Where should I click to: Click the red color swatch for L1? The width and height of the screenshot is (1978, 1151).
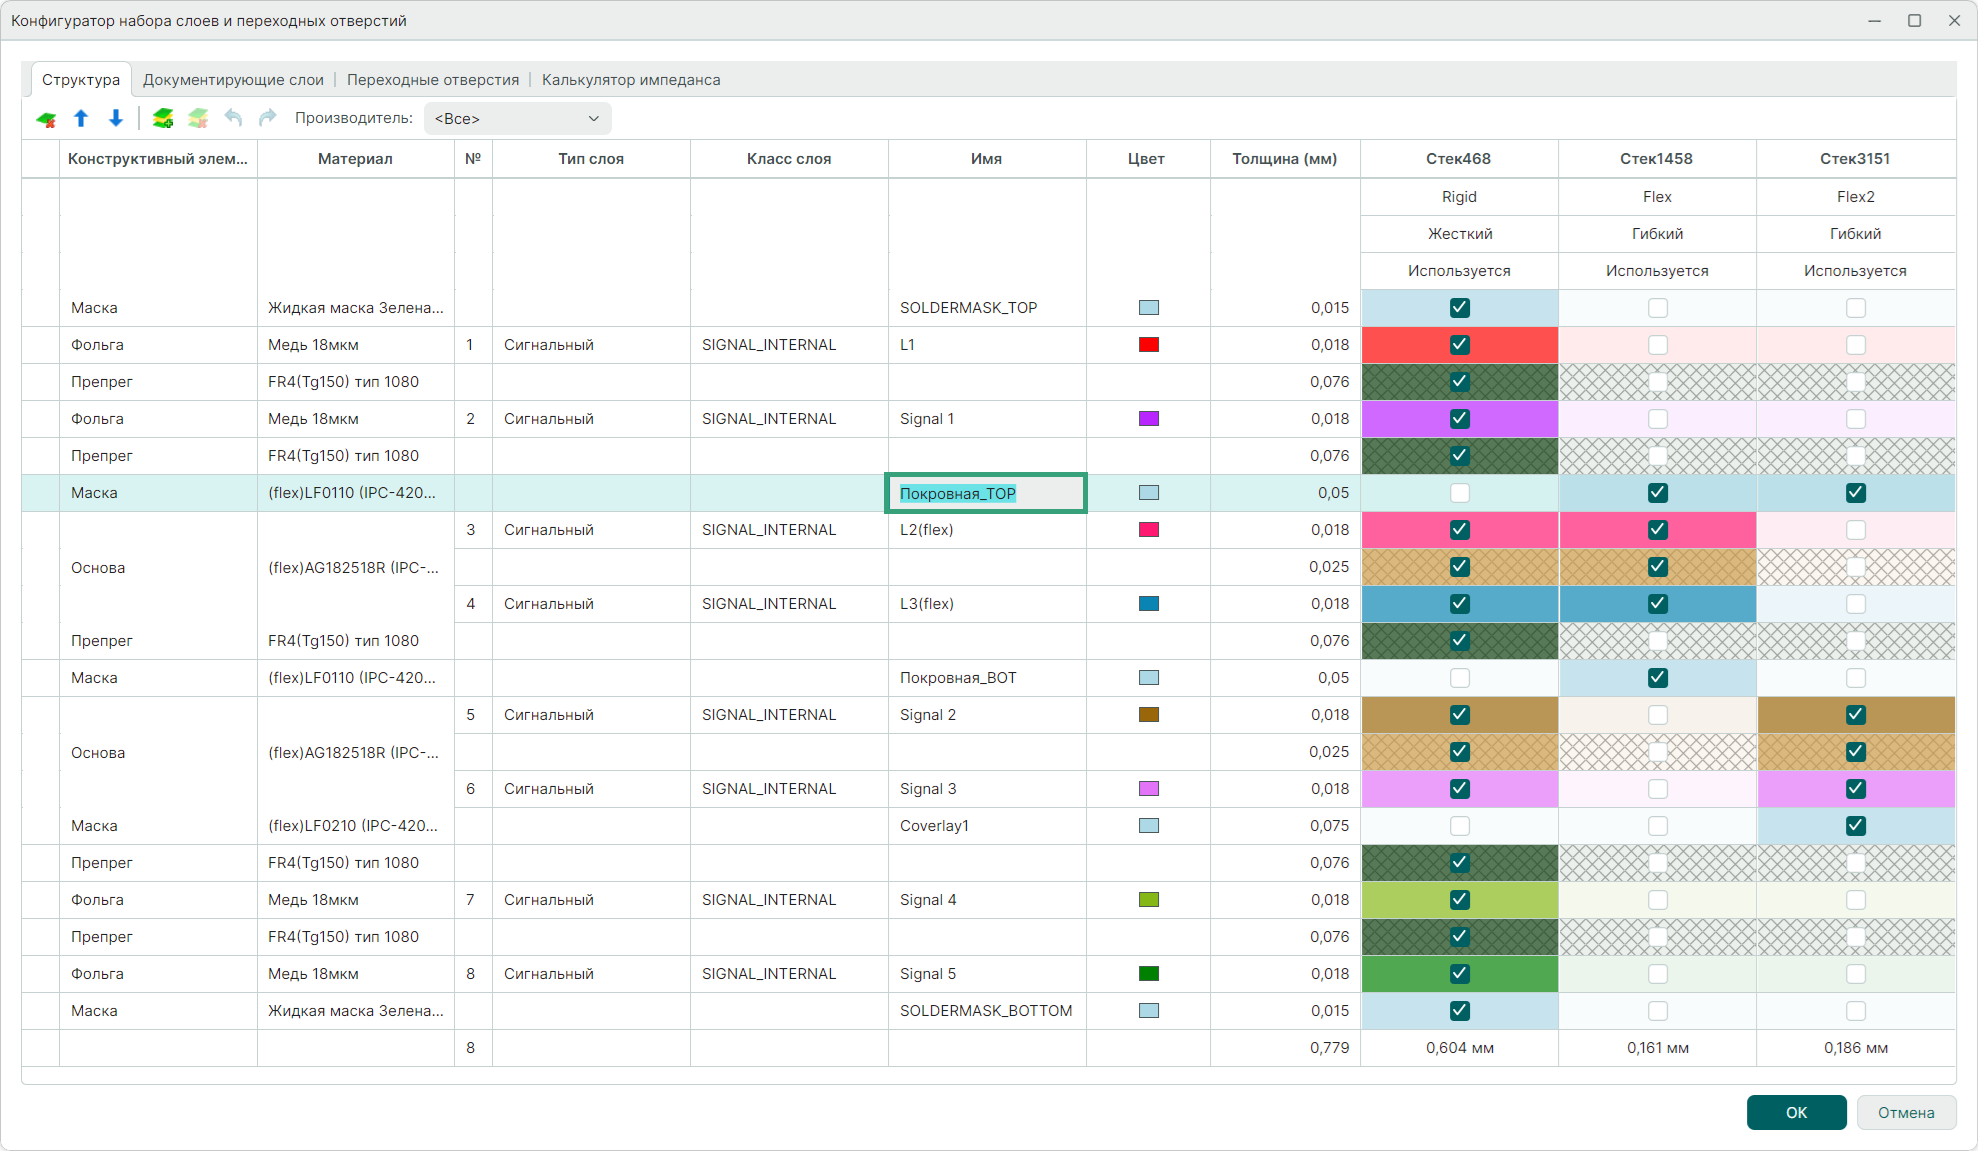pos(1148,345)
